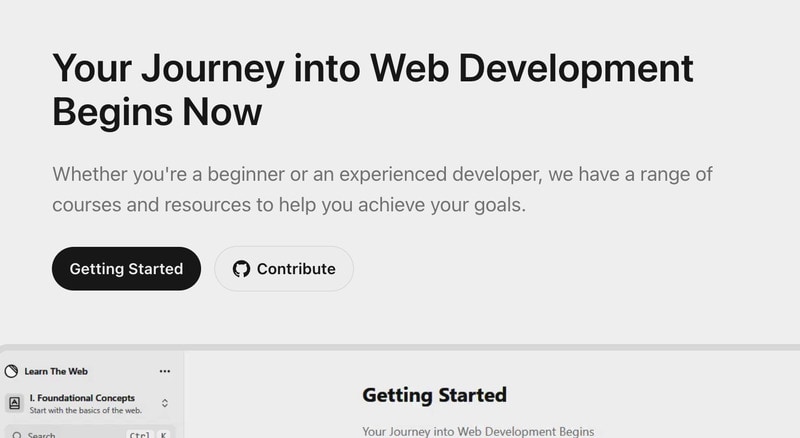Click the Learn The Web logo icon
The width and height of the screenshot is (800, 438).
coord(12,371)
